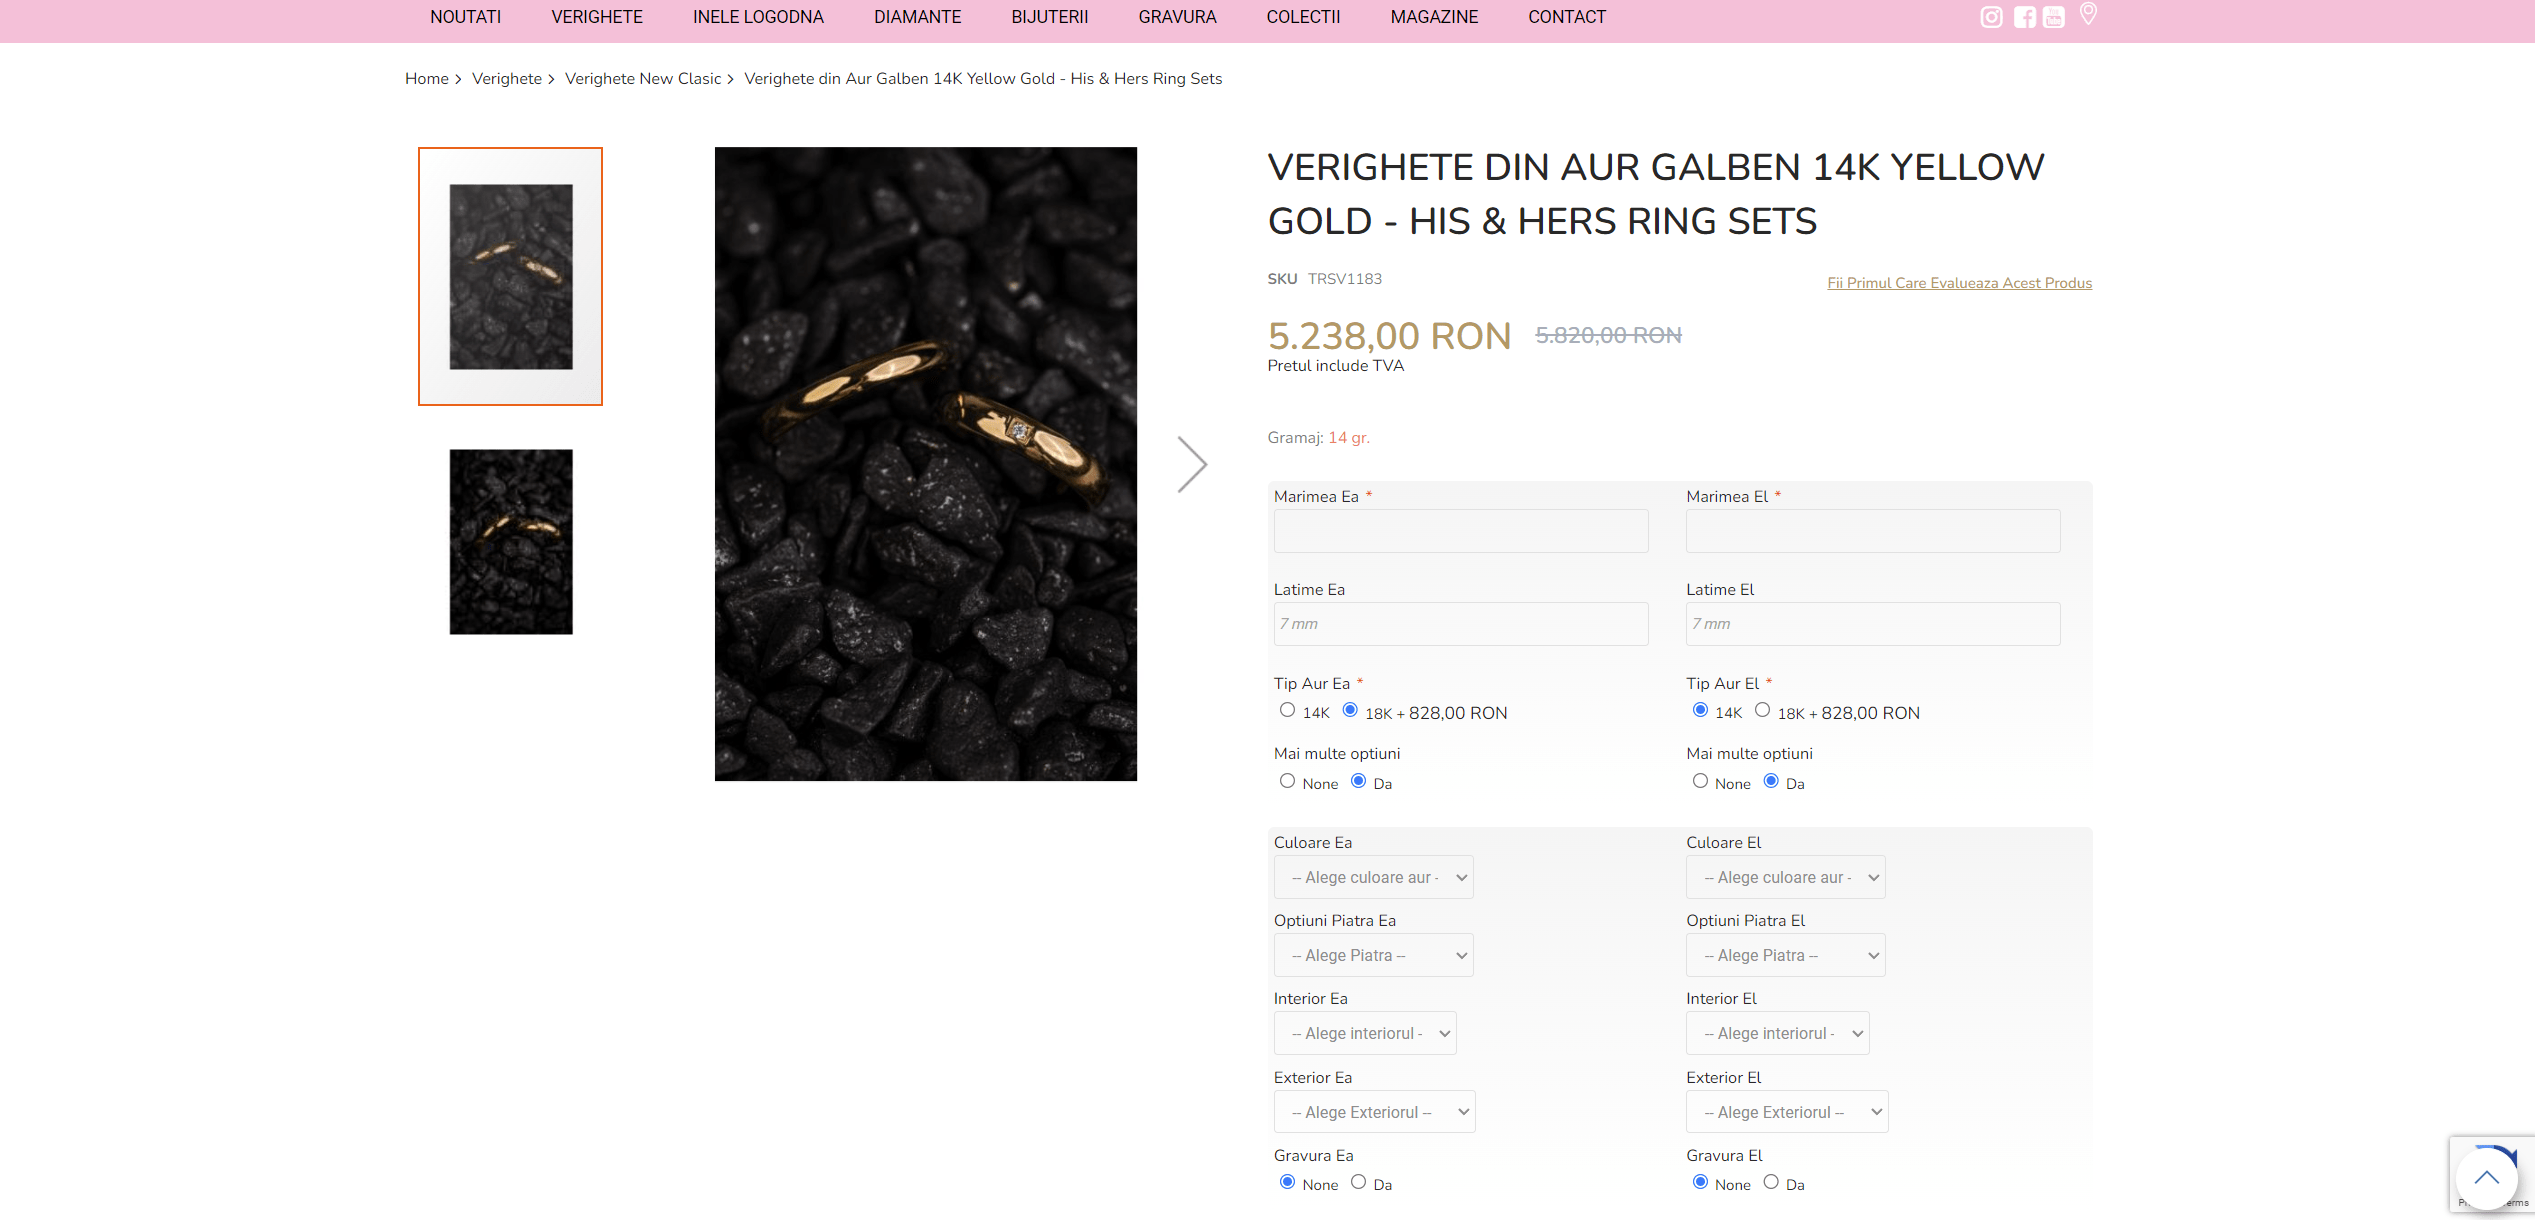Open the Interior Ea dropdown
2535x1220 pixels.
coord(1365,1033)
